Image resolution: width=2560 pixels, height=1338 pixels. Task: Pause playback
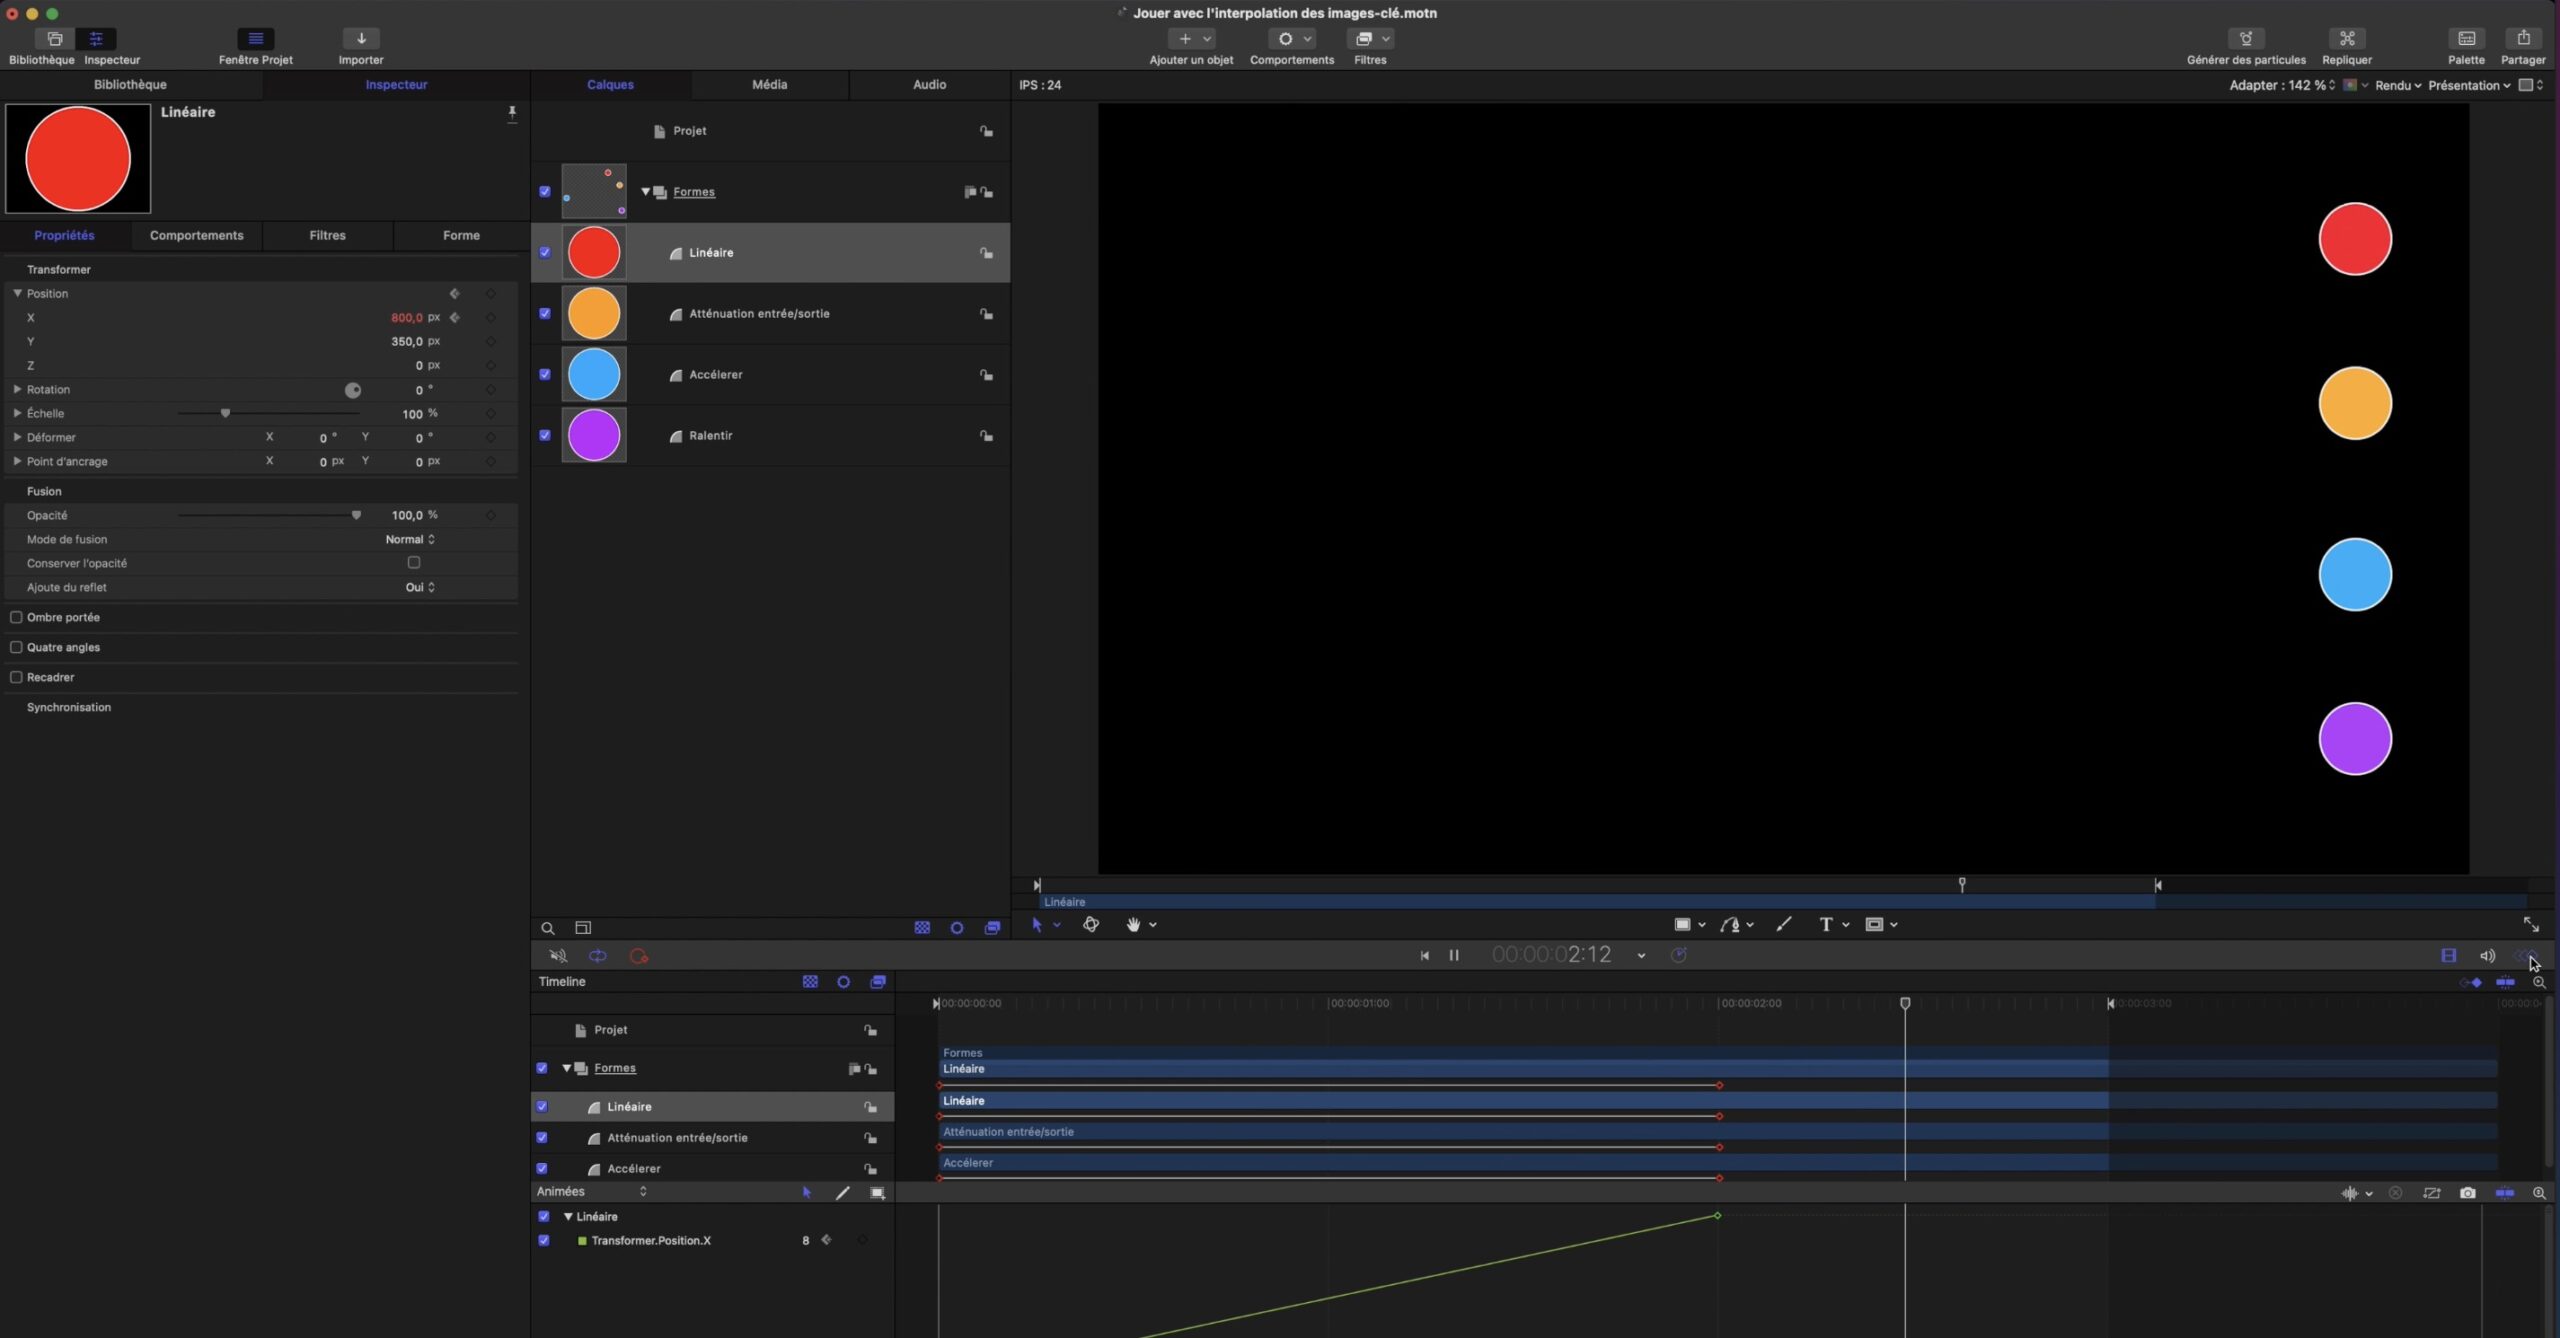[1454, 957]
